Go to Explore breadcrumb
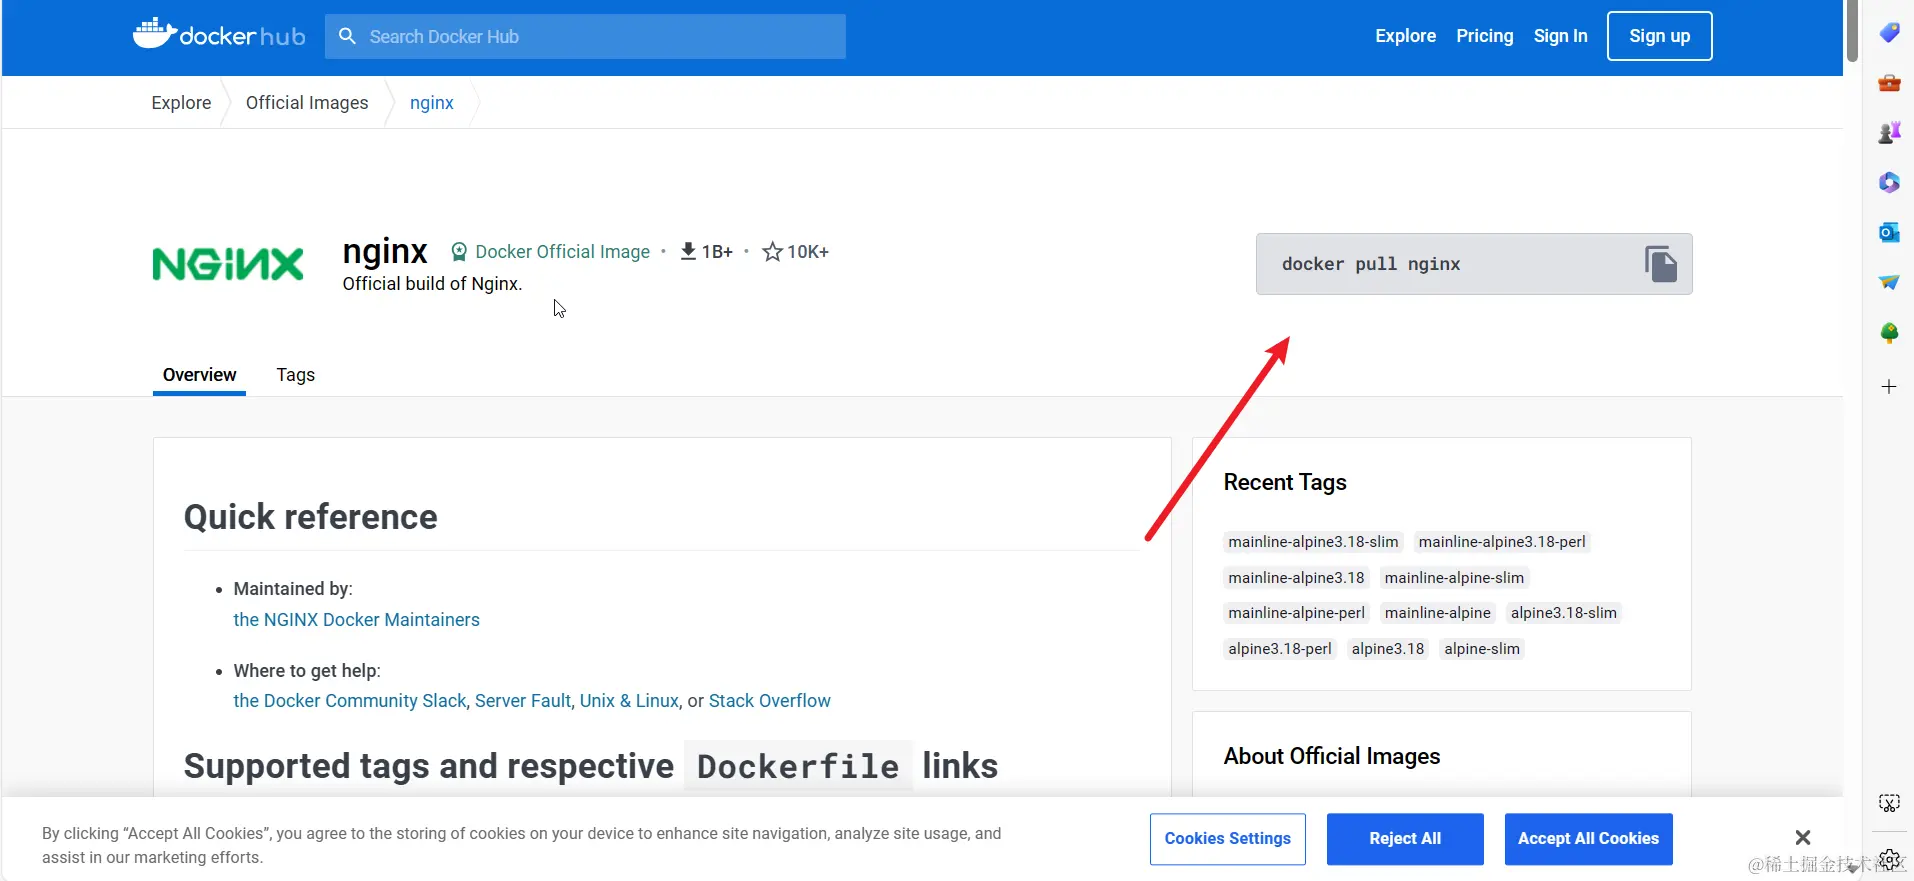The image size is (1914, 881). [x=181, y=103]
